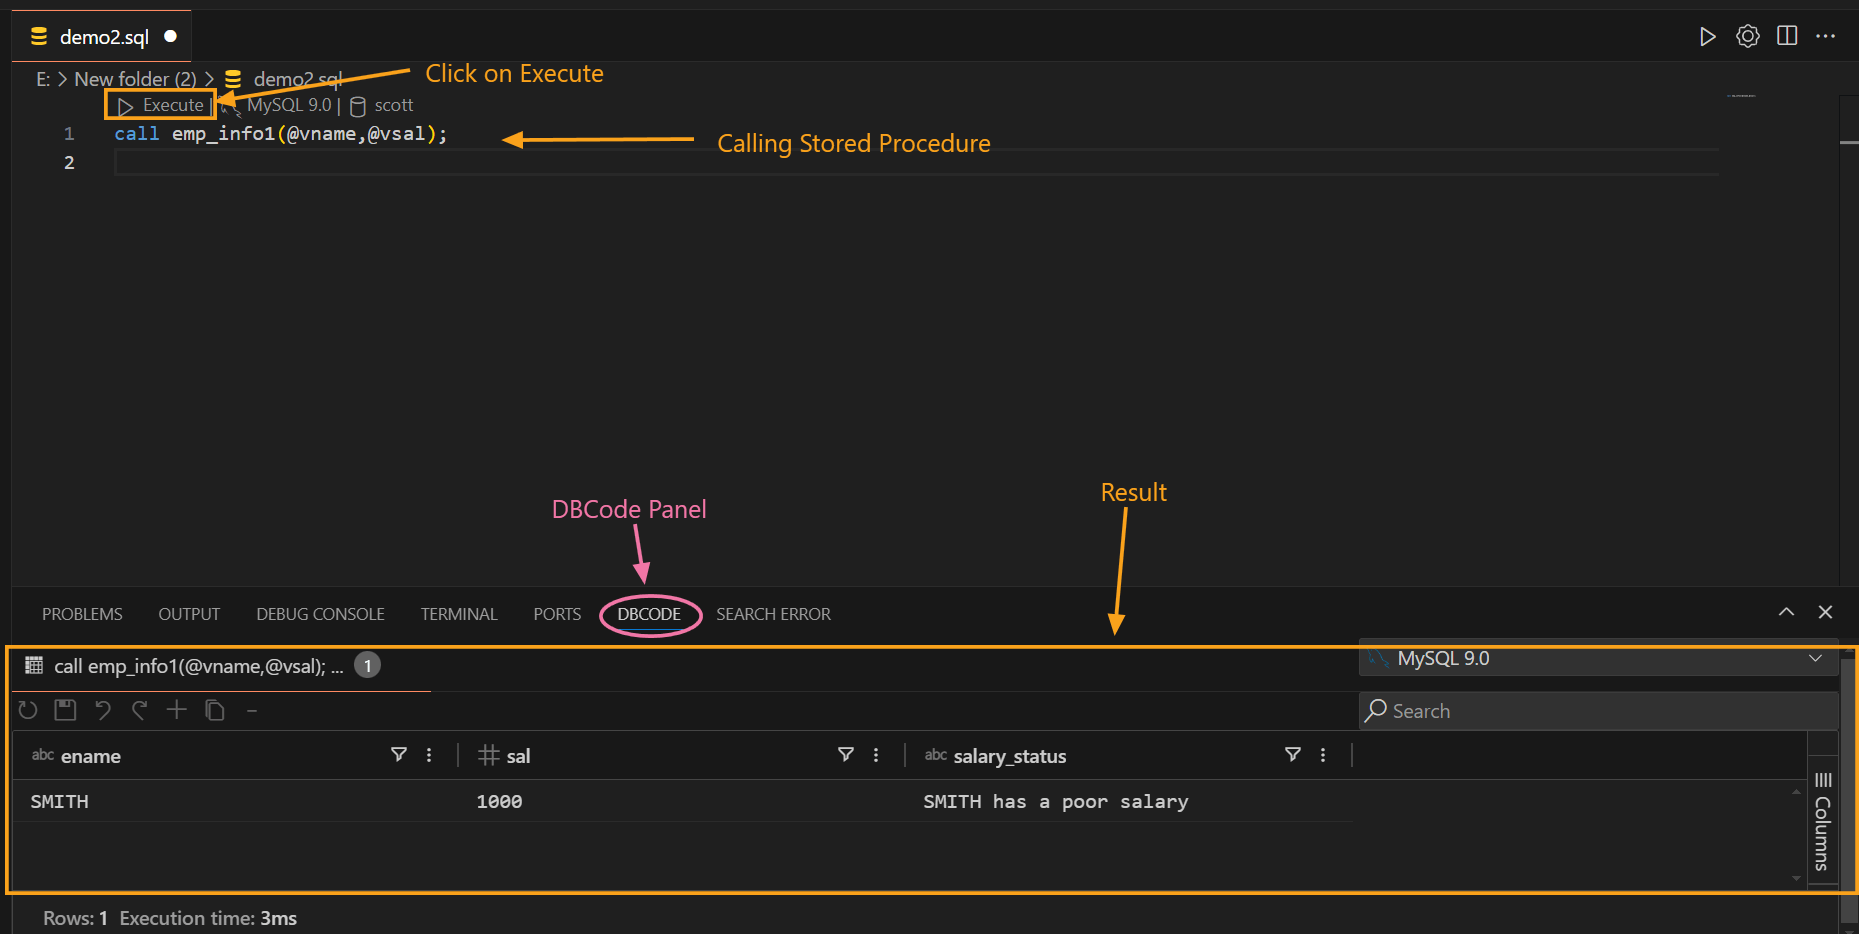Switch to the DBCODE panel tab
Image resolution: width=1859 pixels, height=934 pixels.
click(649, 614)
